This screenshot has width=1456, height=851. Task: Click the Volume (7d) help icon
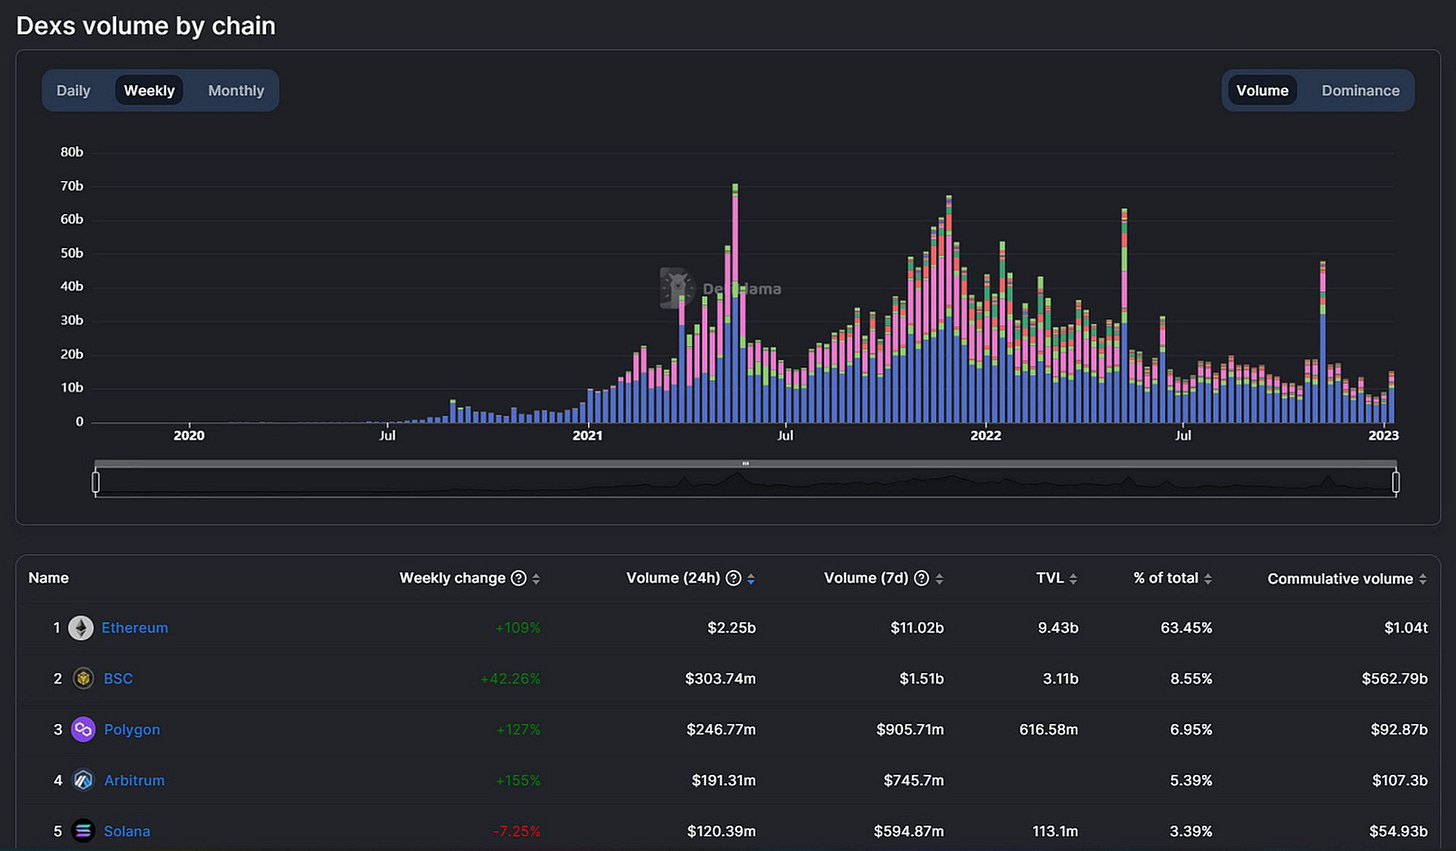(x=922, y=578)
